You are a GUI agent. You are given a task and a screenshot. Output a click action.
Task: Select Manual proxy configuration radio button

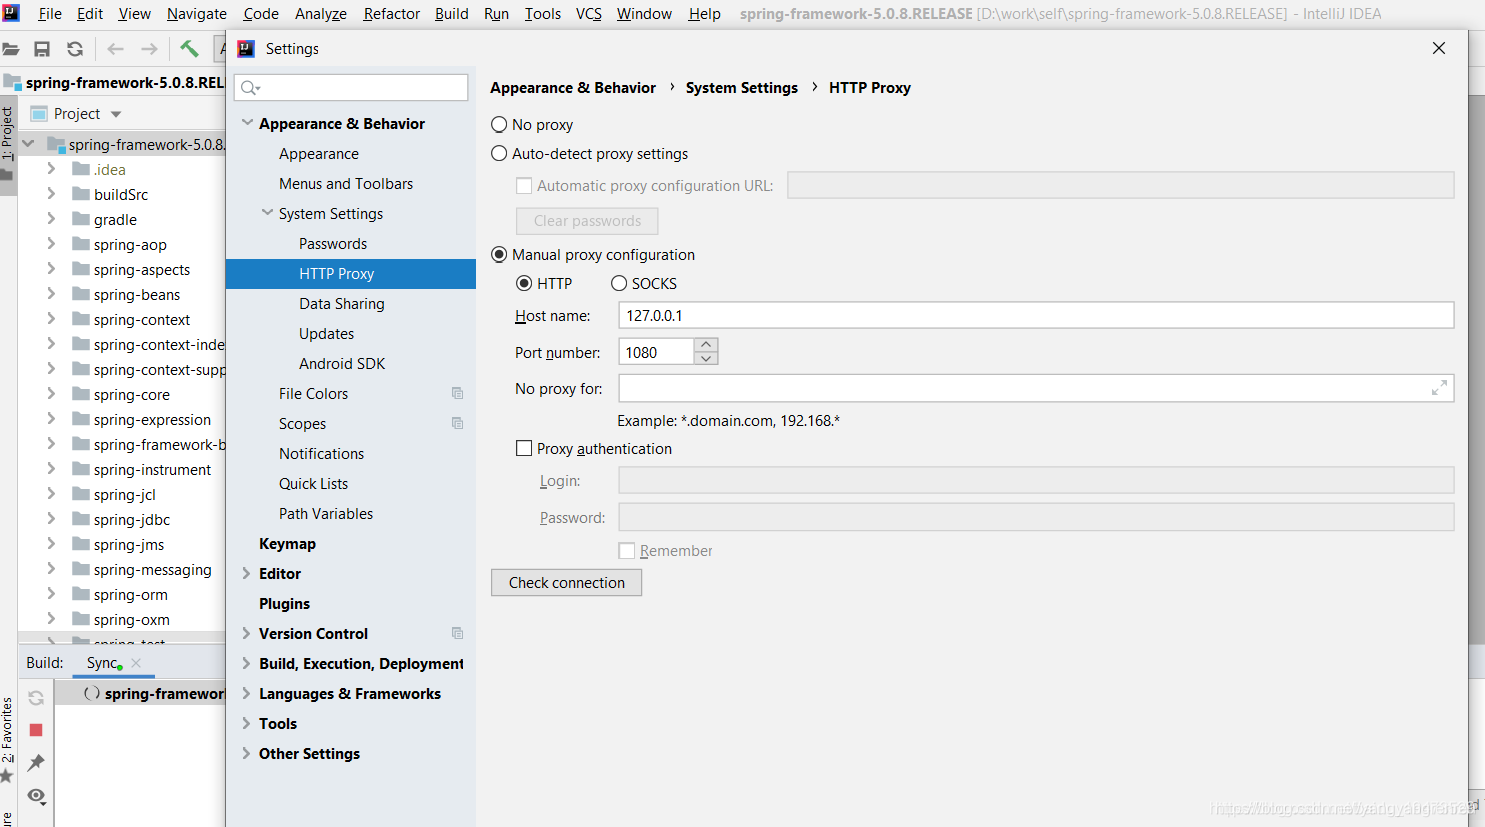tap(499, 255)
